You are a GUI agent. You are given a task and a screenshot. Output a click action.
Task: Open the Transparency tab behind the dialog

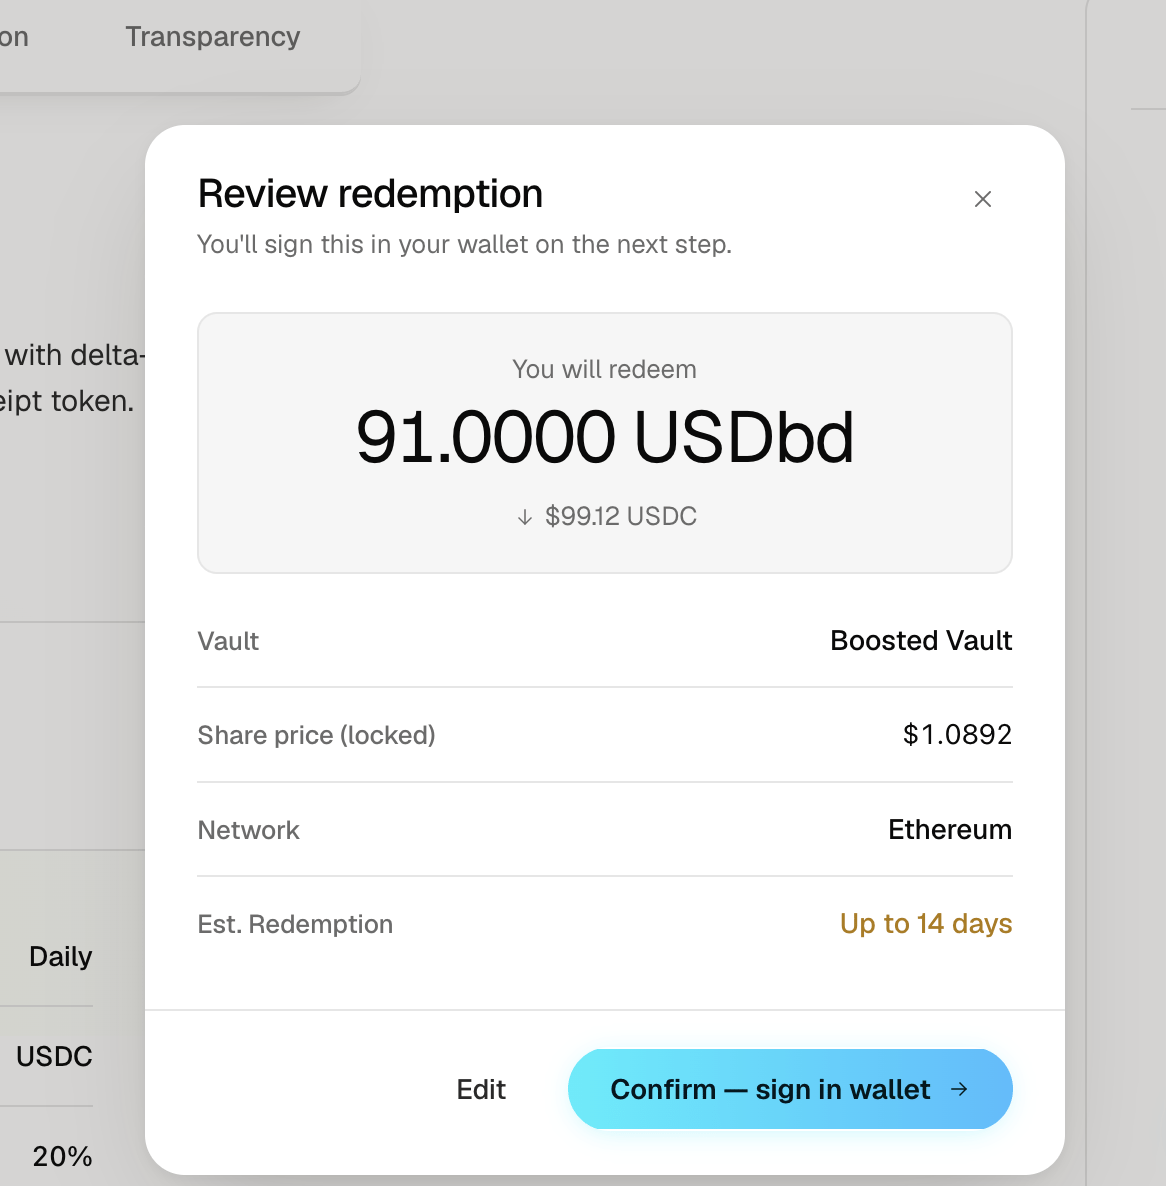212,36
